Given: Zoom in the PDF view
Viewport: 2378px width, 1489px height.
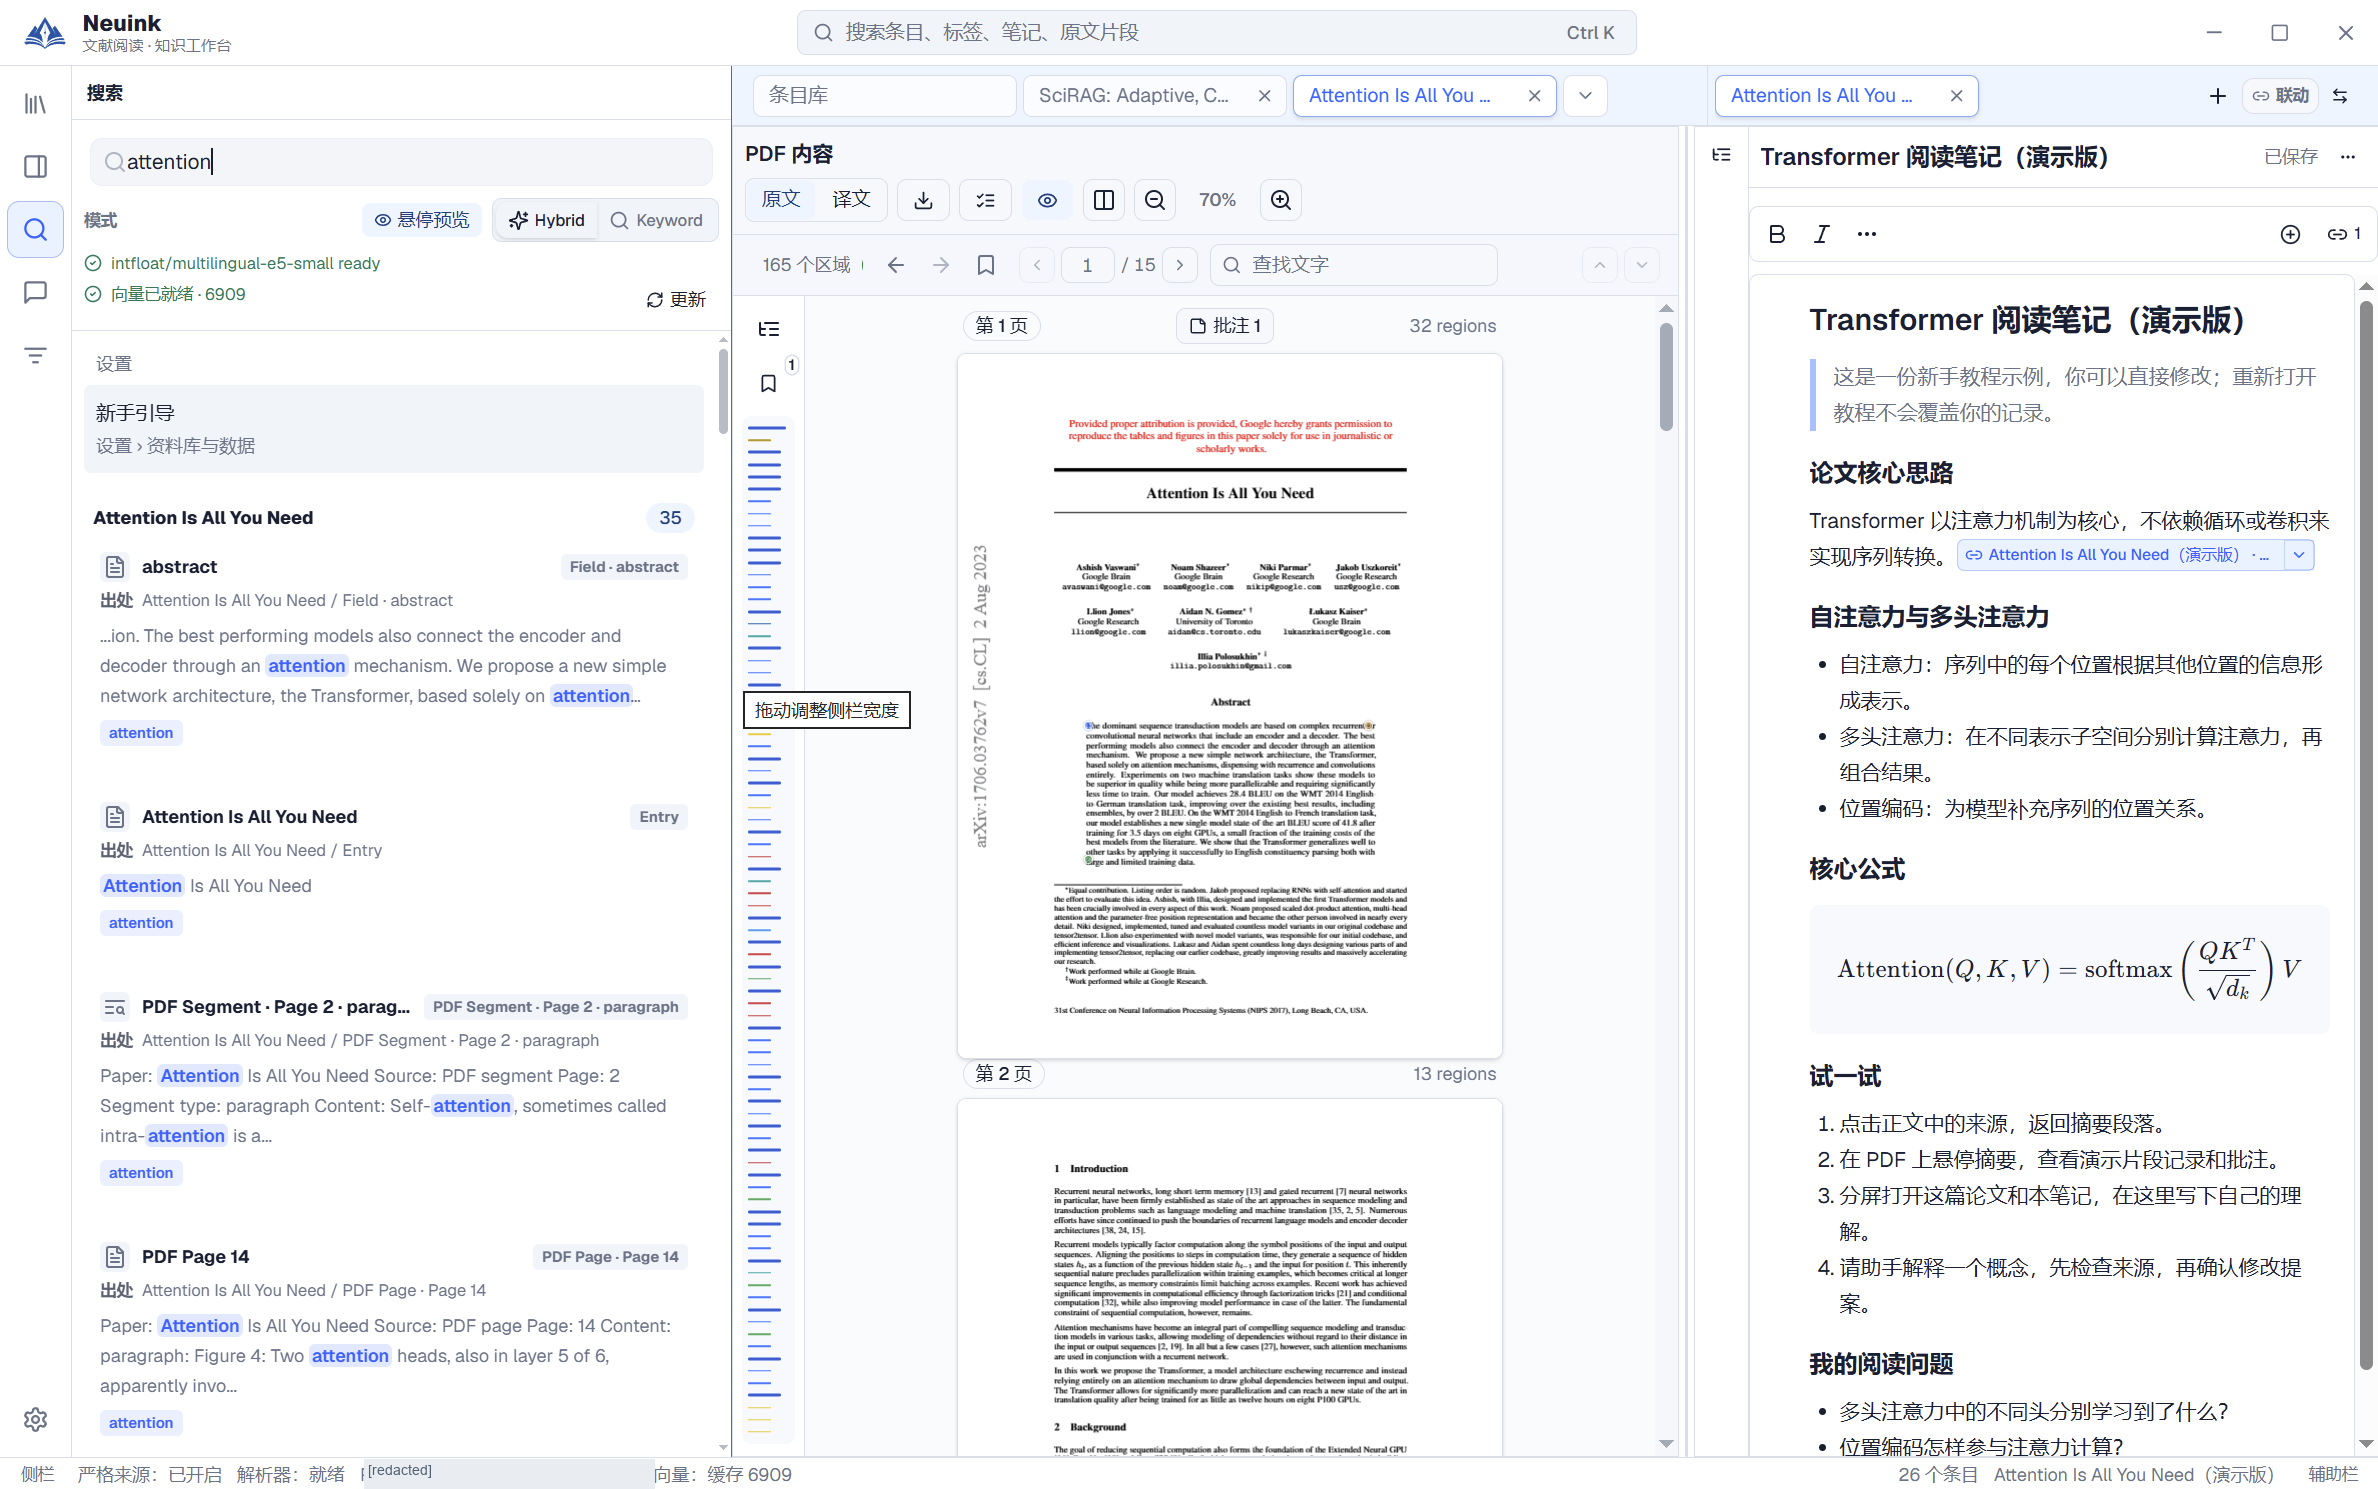Looking at the screenshot, I should tap(1280, 200).
